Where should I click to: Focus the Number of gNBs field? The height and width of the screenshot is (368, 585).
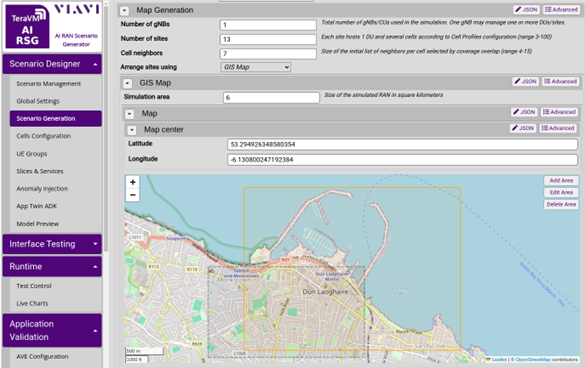tap(268, 25)
